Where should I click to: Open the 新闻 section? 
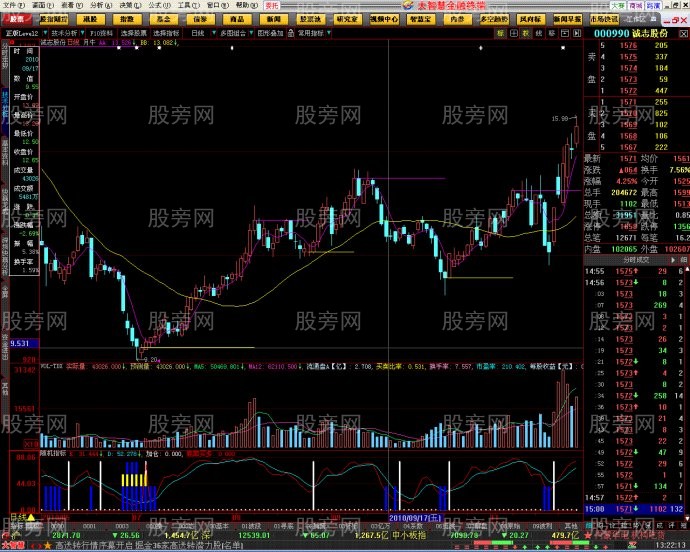click(x=274, y=19)
